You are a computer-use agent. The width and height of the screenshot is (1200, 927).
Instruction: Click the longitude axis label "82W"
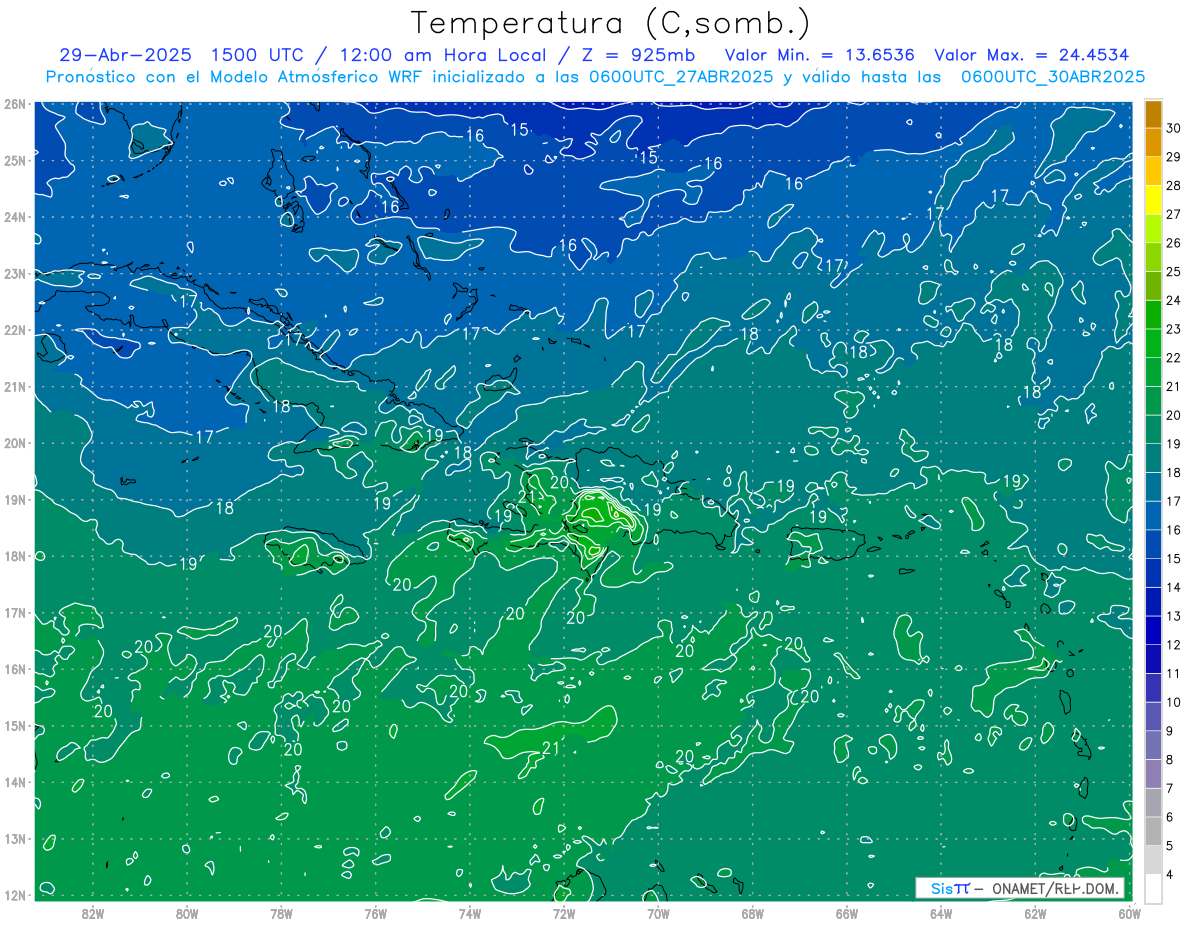click(x=93, y=913)
